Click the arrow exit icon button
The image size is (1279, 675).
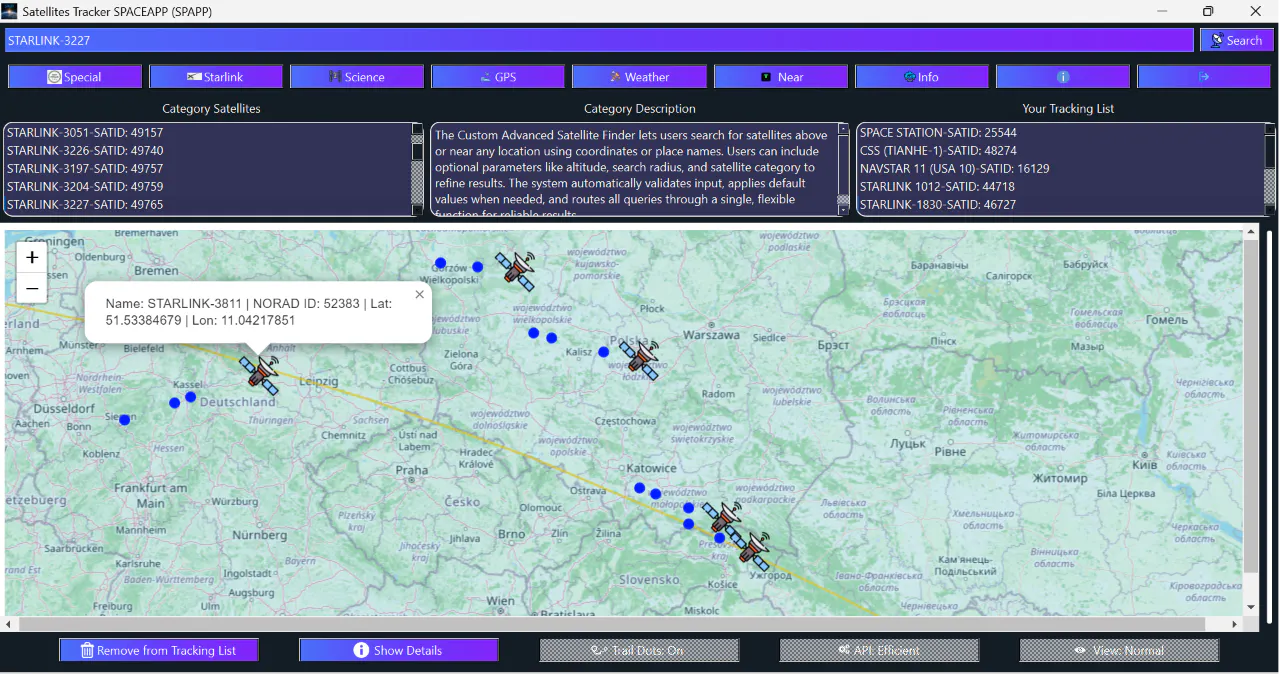pyautogui.click(x=1204, y=77)
